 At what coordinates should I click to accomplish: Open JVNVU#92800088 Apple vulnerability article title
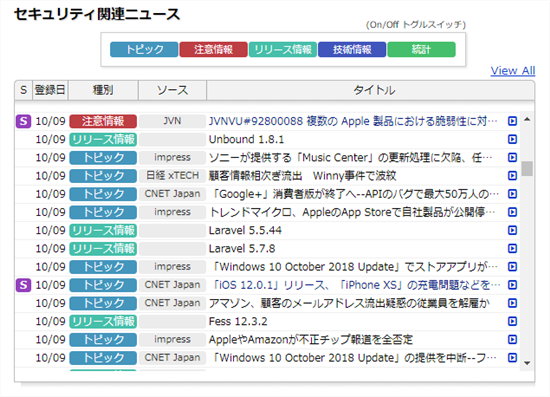(x=353, y=121)
